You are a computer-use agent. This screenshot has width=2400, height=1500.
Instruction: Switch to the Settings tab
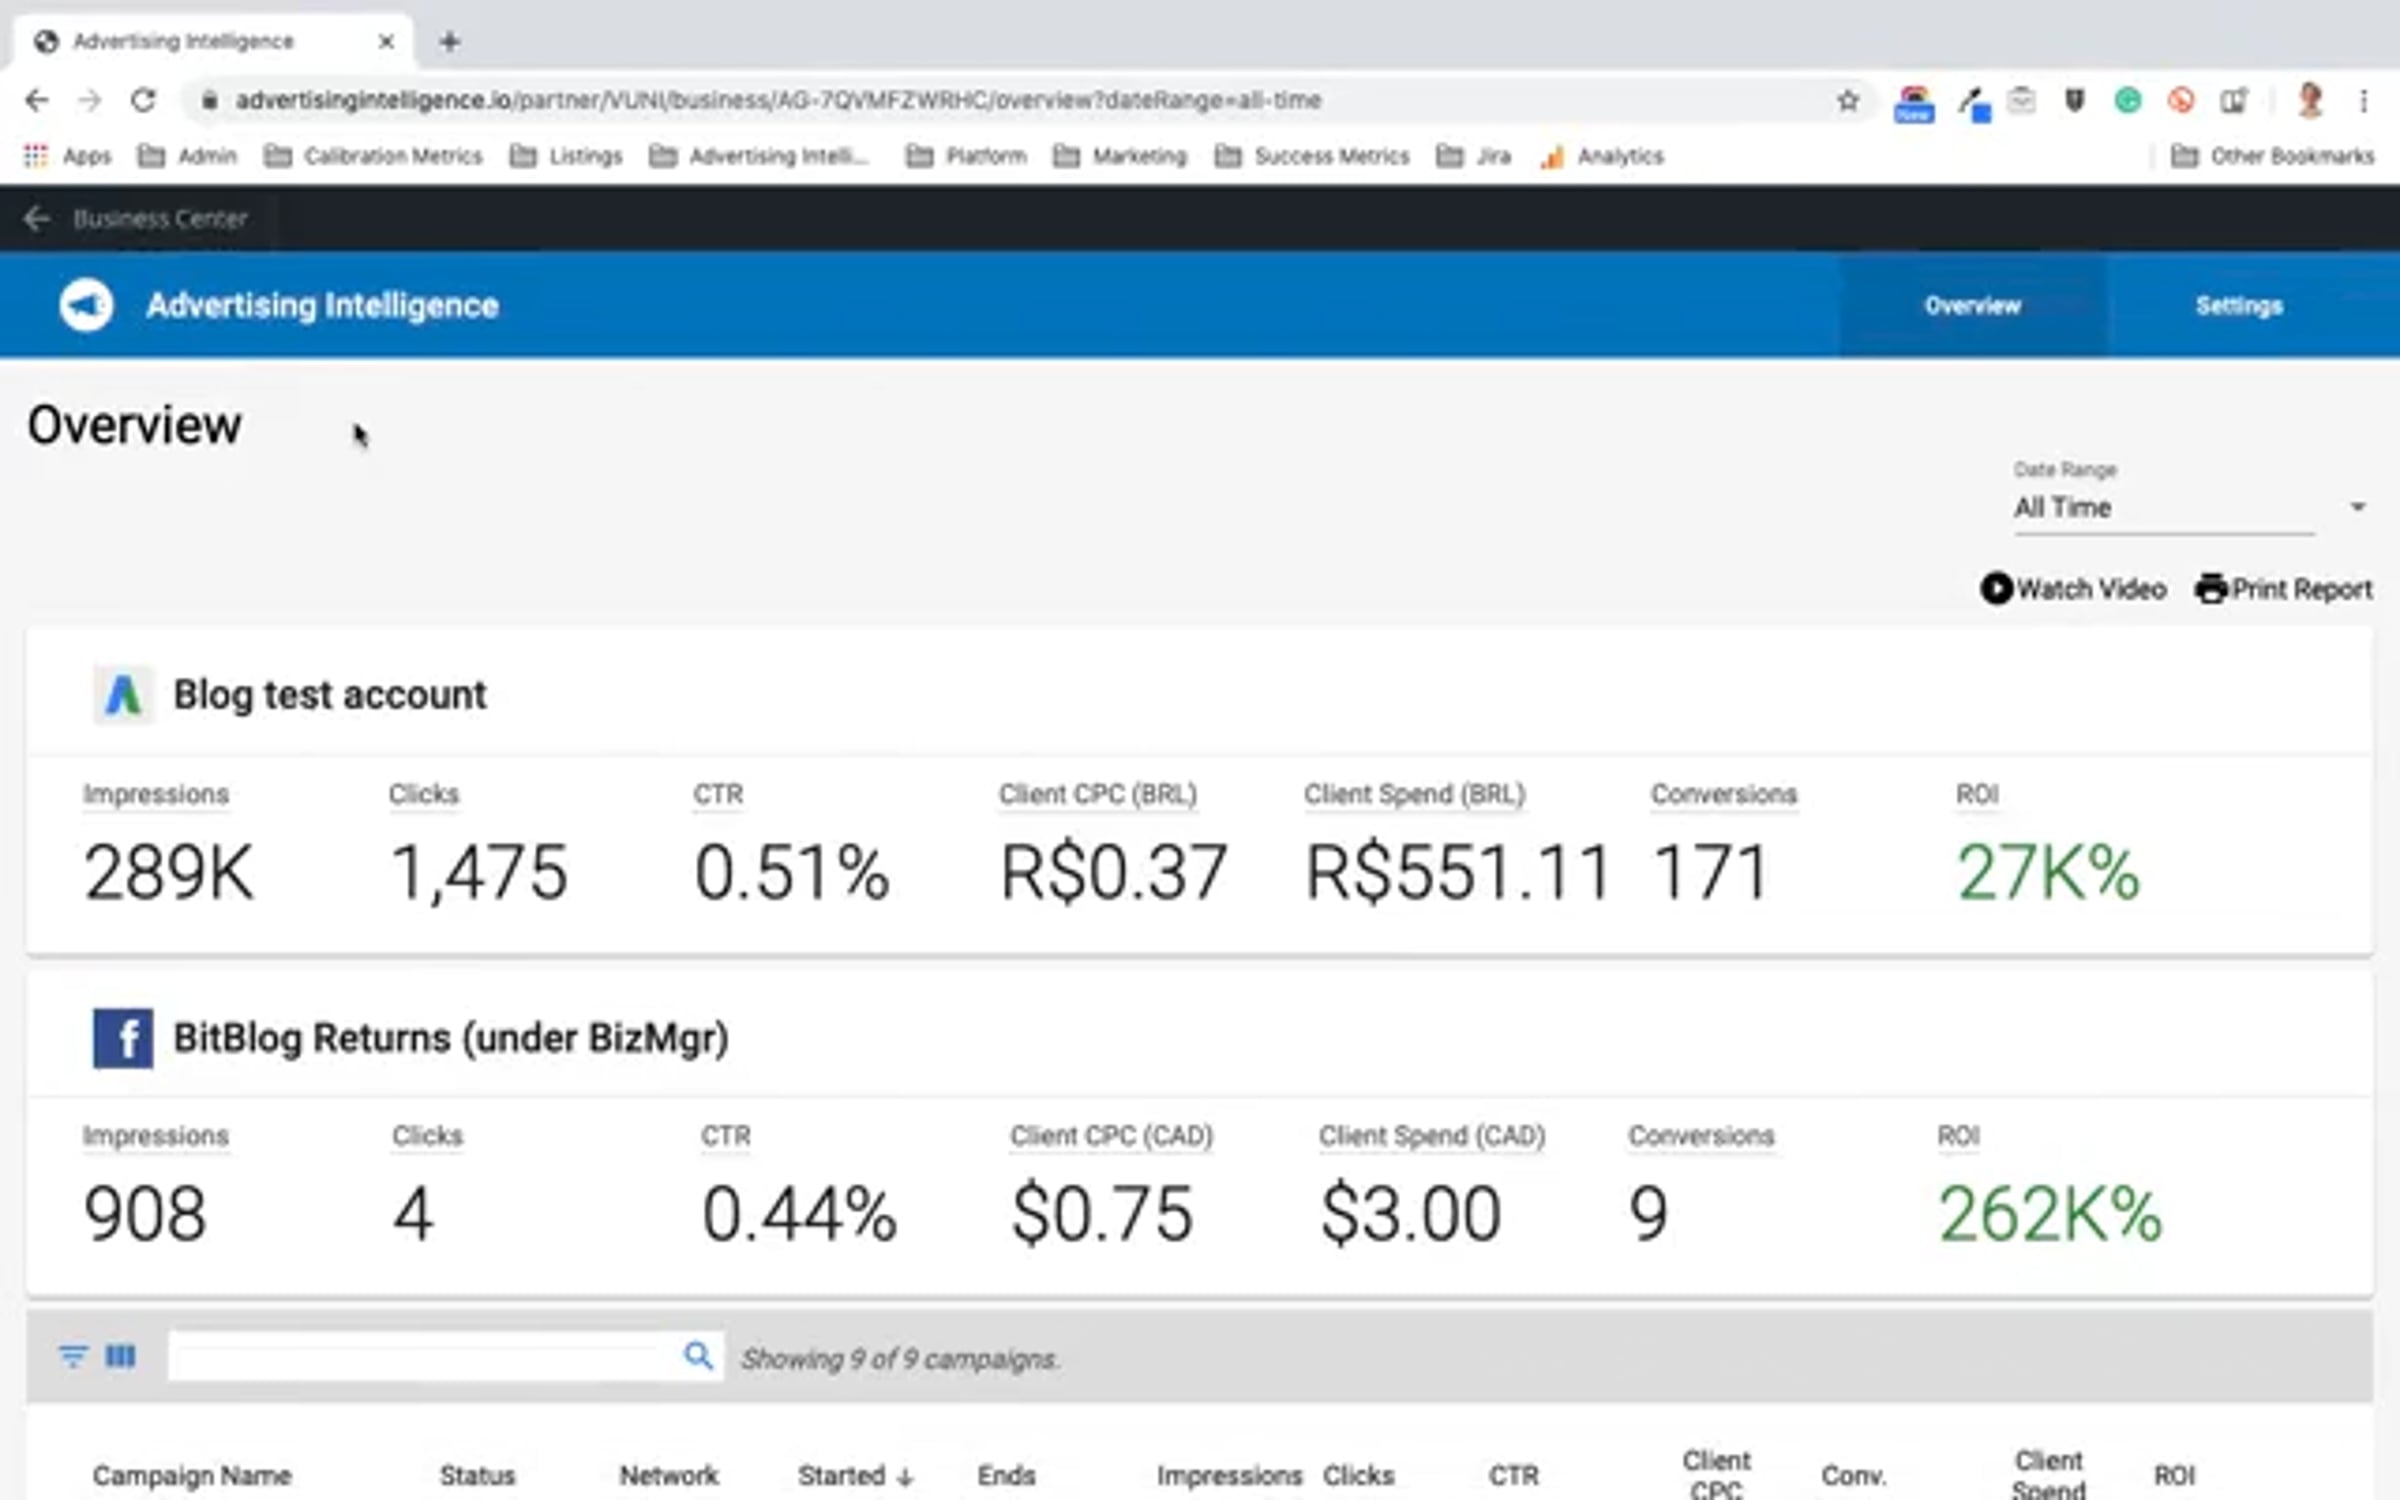tap(2239, 305)
